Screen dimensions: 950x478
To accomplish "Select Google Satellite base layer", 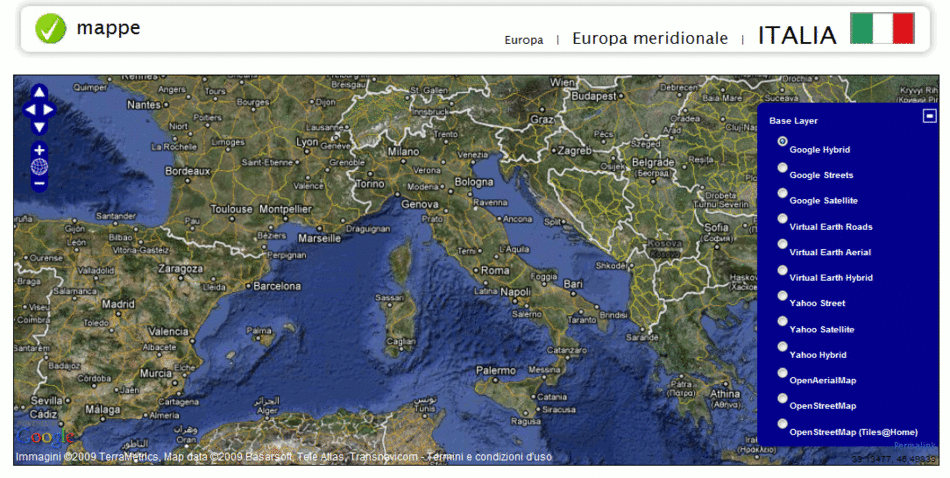I will coord(783,193).
